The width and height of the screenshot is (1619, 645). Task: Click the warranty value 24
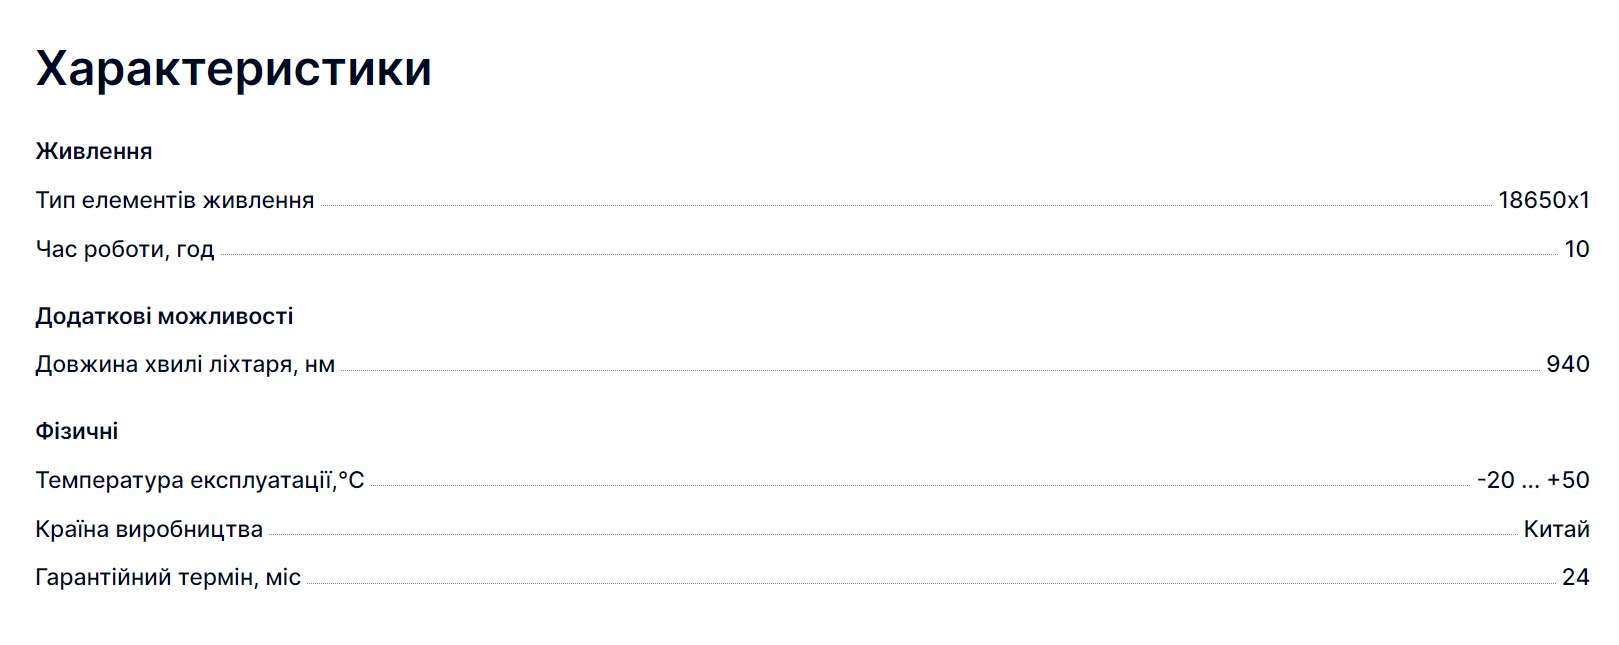coord(1575,577)
